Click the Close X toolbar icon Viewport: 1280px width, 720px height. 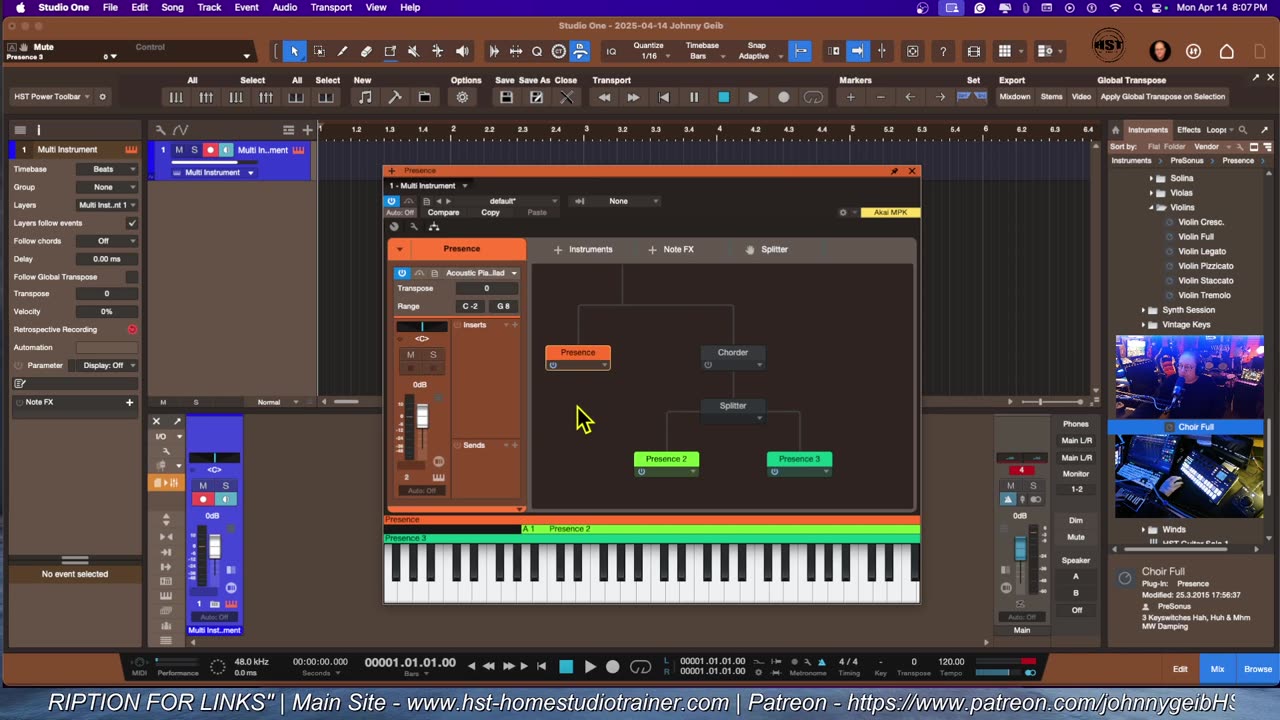(x=566, y=97)
